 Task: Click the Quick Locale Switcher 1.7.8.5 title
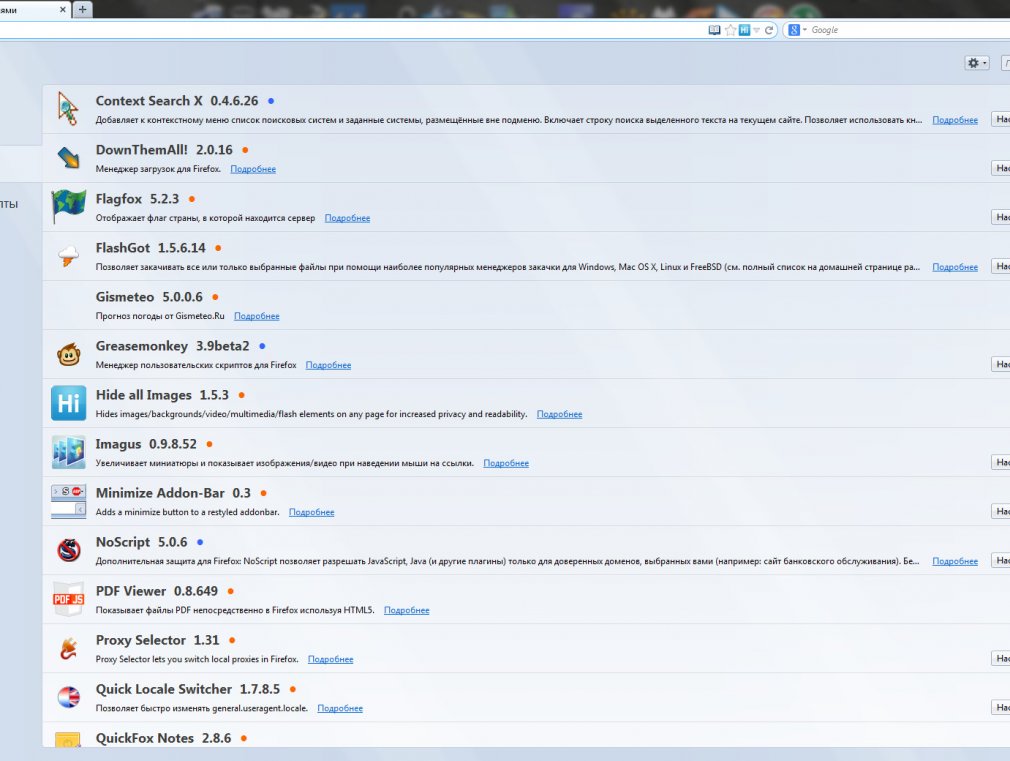pyautogui.click(x=187, y=689)
